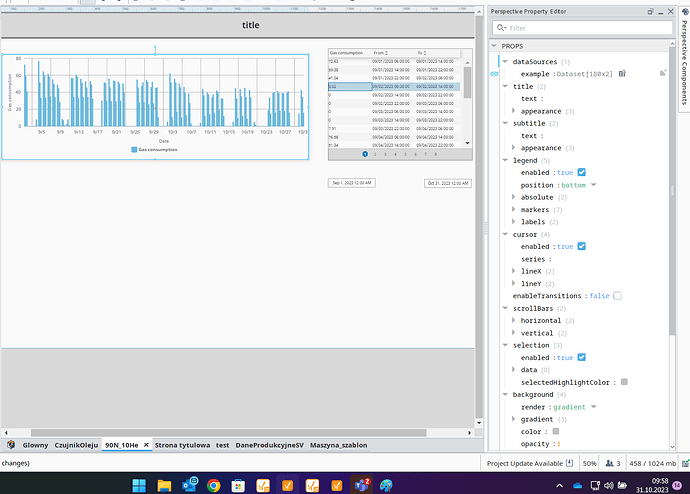Go to table page 2
This screenshot has height=494, width=690.
pyautogui.click(x=375, y=154)
